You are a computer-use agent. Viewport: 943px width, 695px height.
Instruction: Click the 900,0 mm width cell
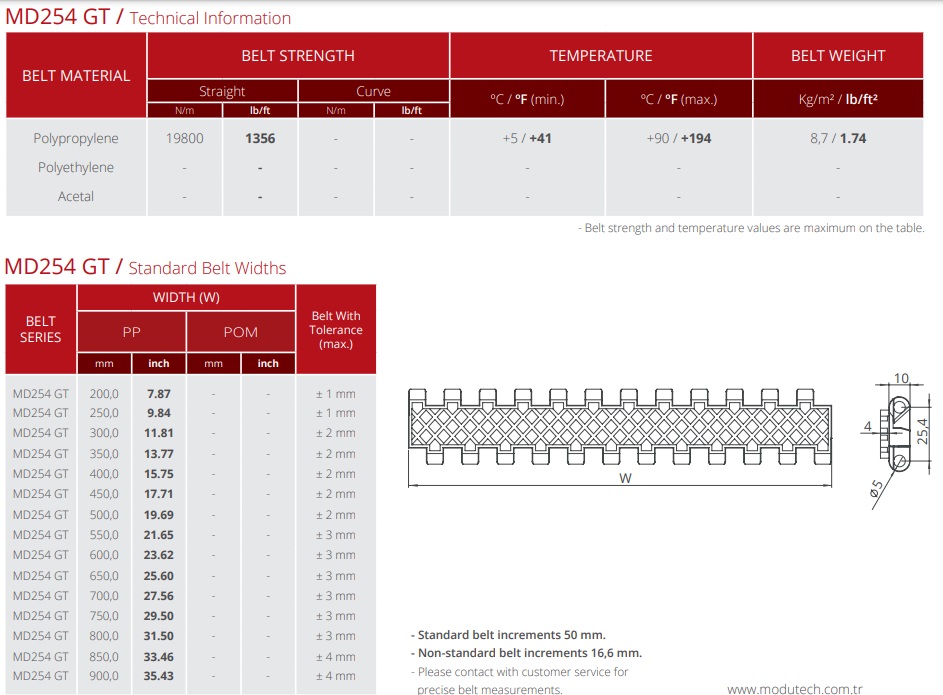[104, 676]
